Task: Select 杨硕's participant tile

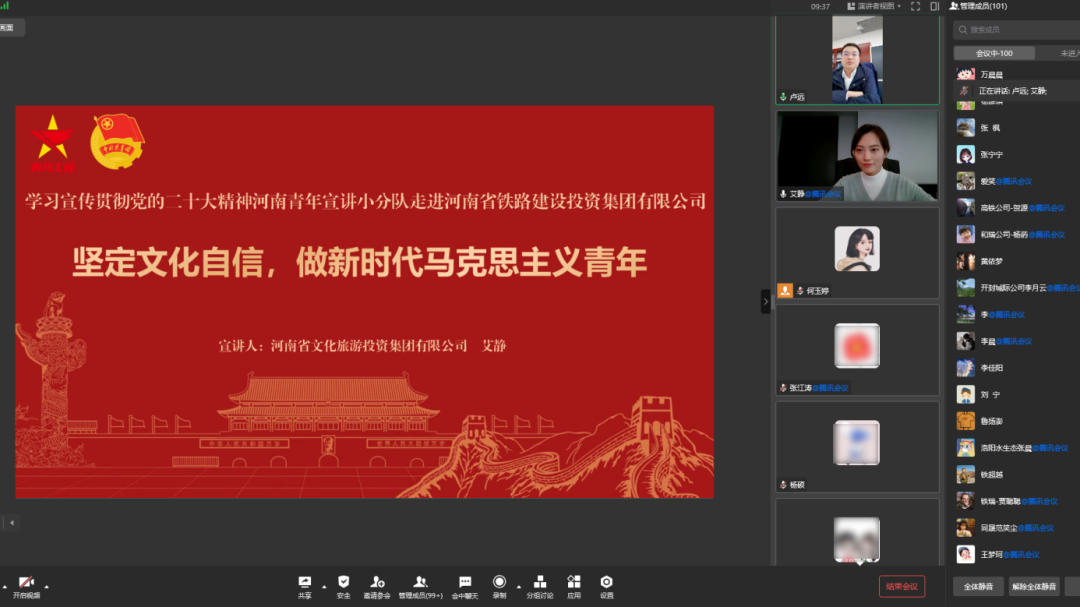Action: coord(858,447)
